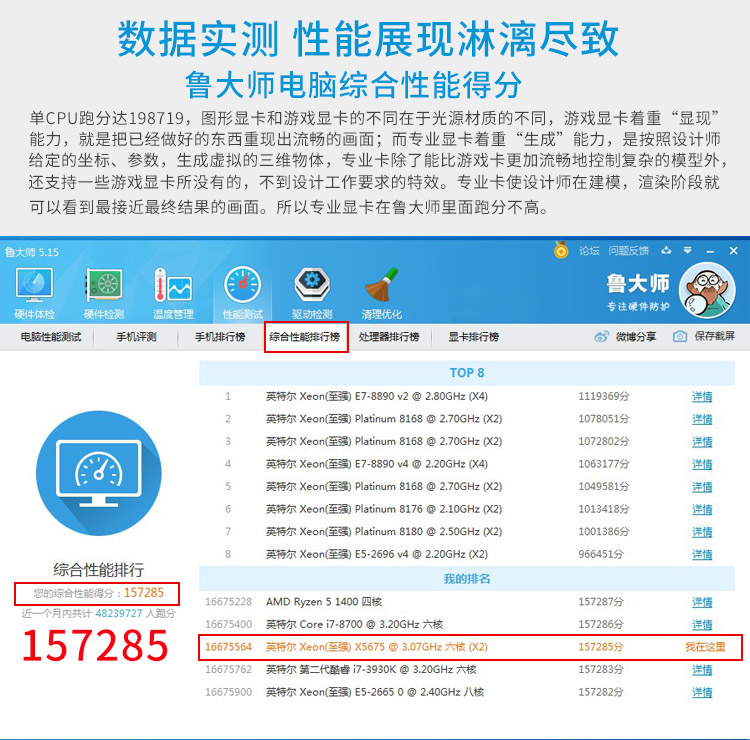Open the title bar dropdown menu arrow
This screenshot has height=740, width=750.
(687, 250)
